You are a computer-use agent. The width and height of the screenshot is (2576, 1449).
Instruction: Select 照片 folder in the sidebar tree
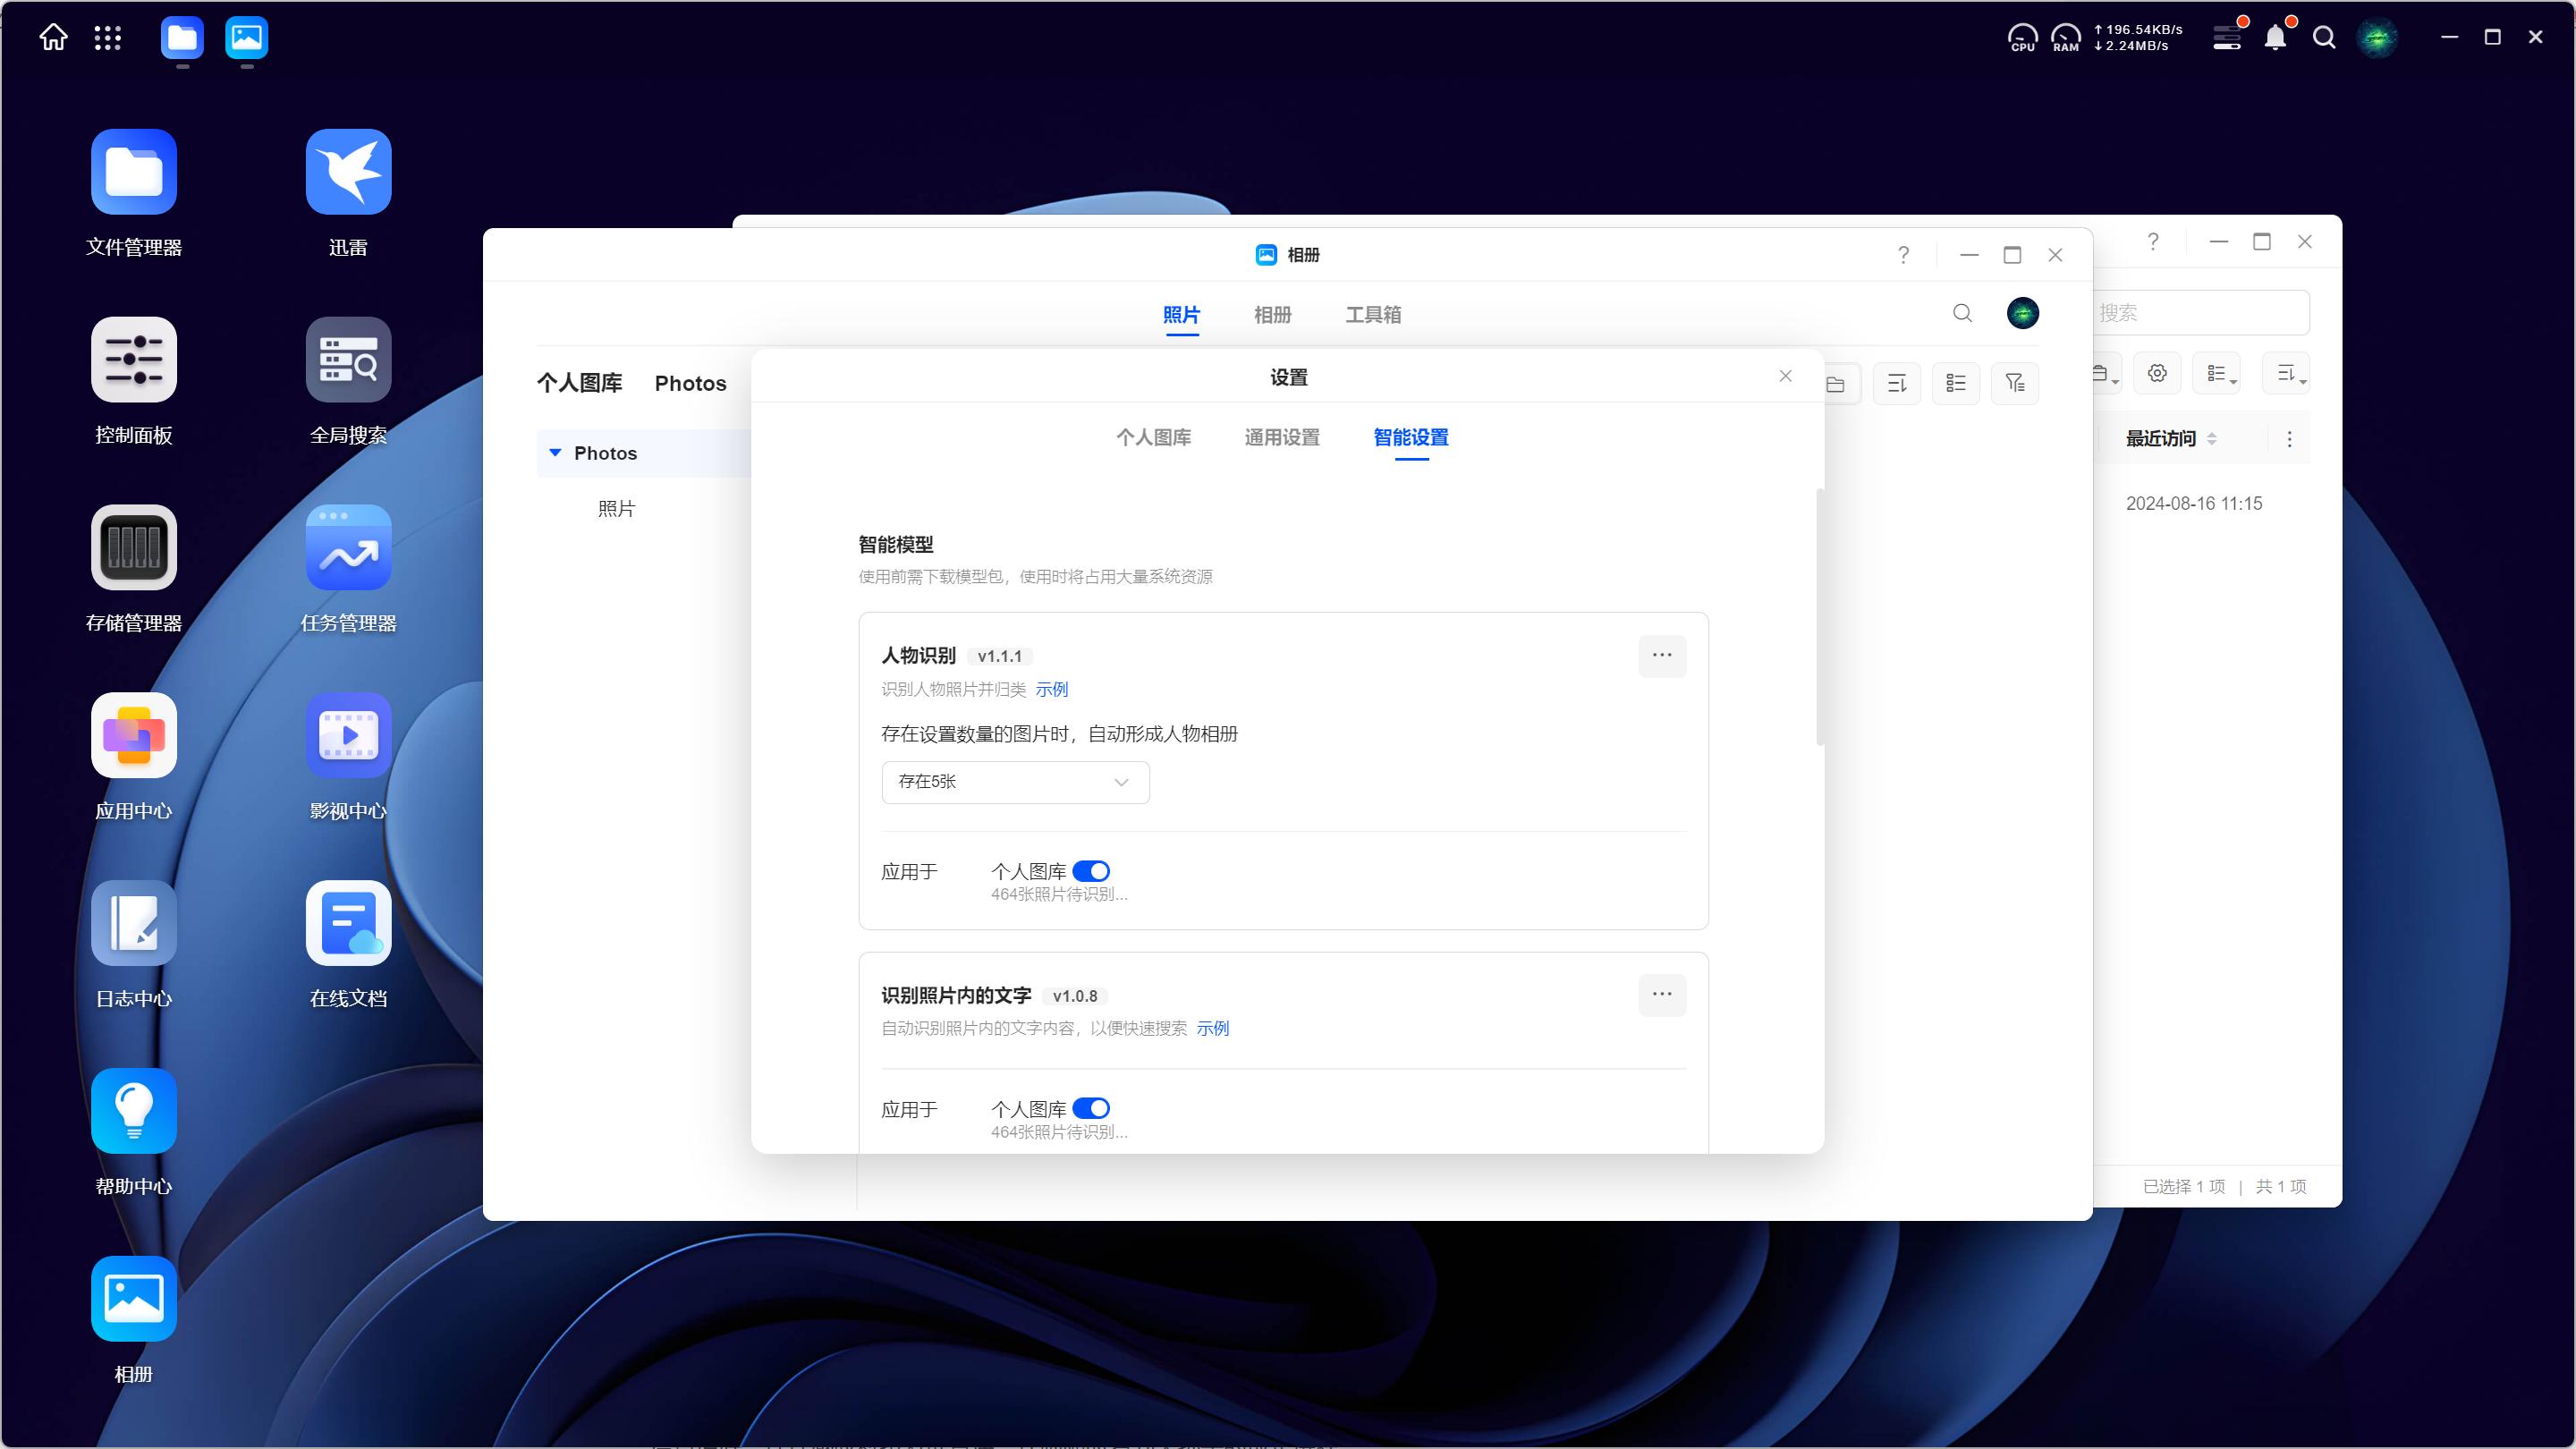click(x=617, y=509)
